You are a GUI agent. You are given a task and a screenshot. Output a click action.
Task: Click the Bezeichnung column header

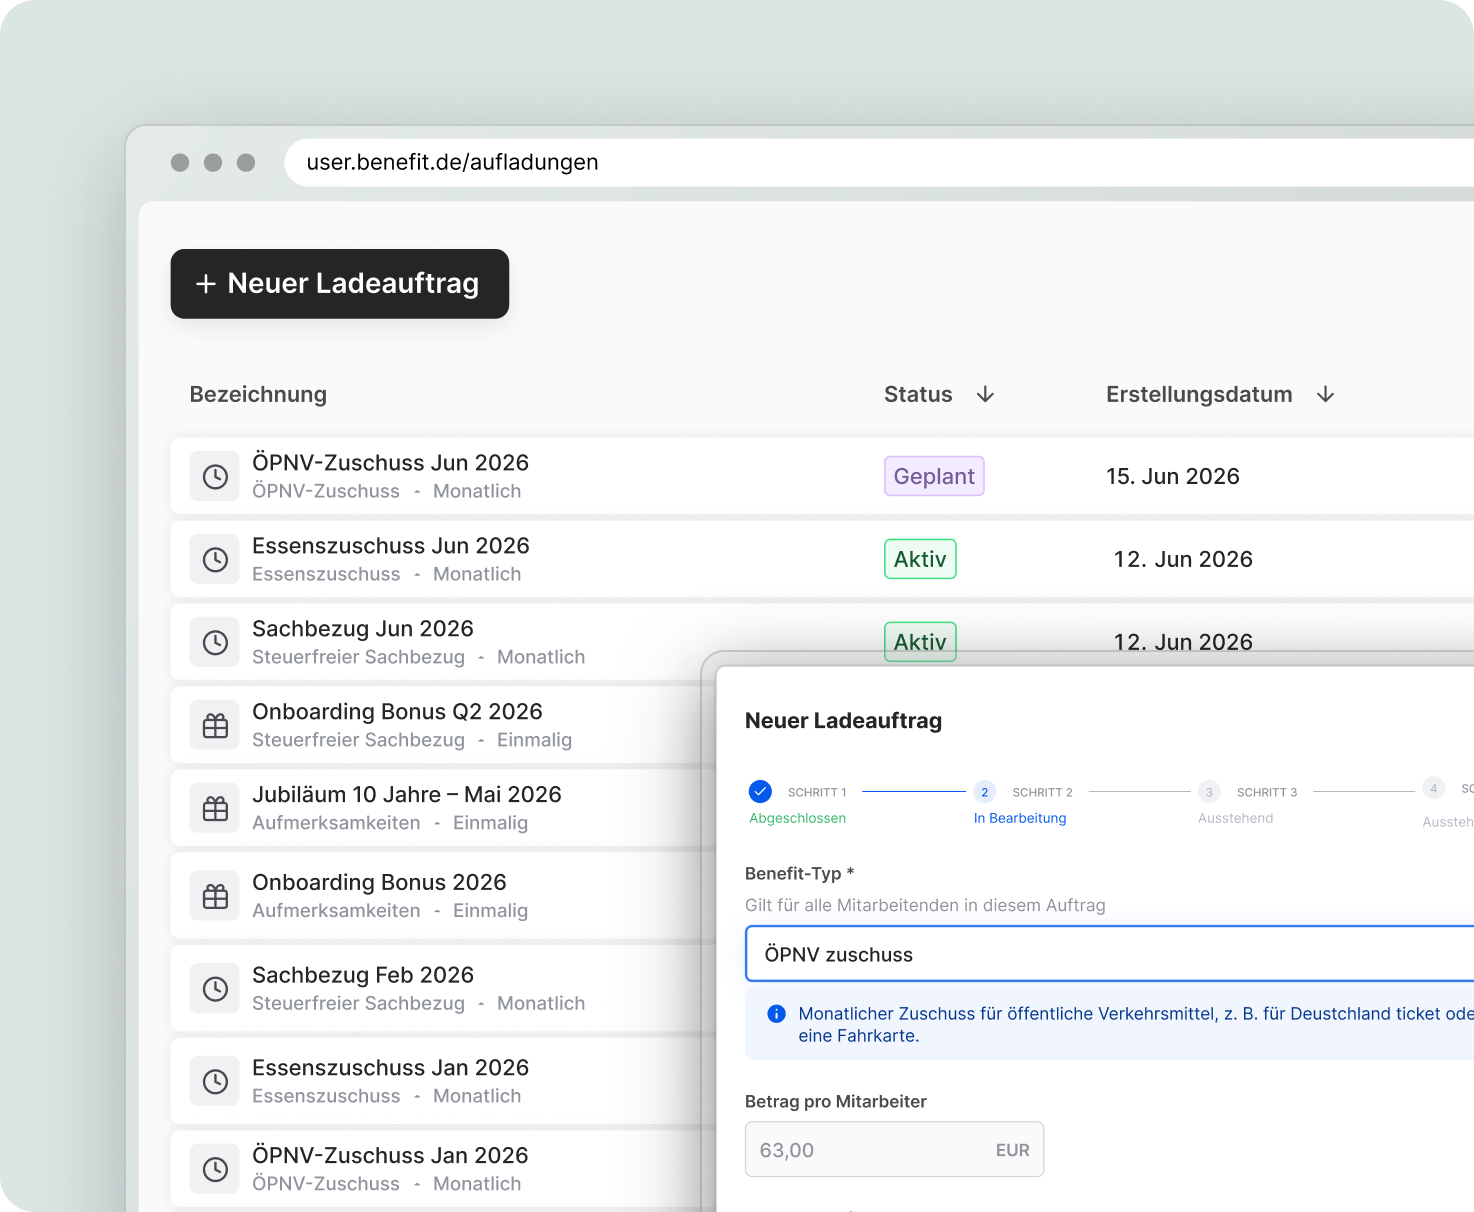(x=258, y=394)
